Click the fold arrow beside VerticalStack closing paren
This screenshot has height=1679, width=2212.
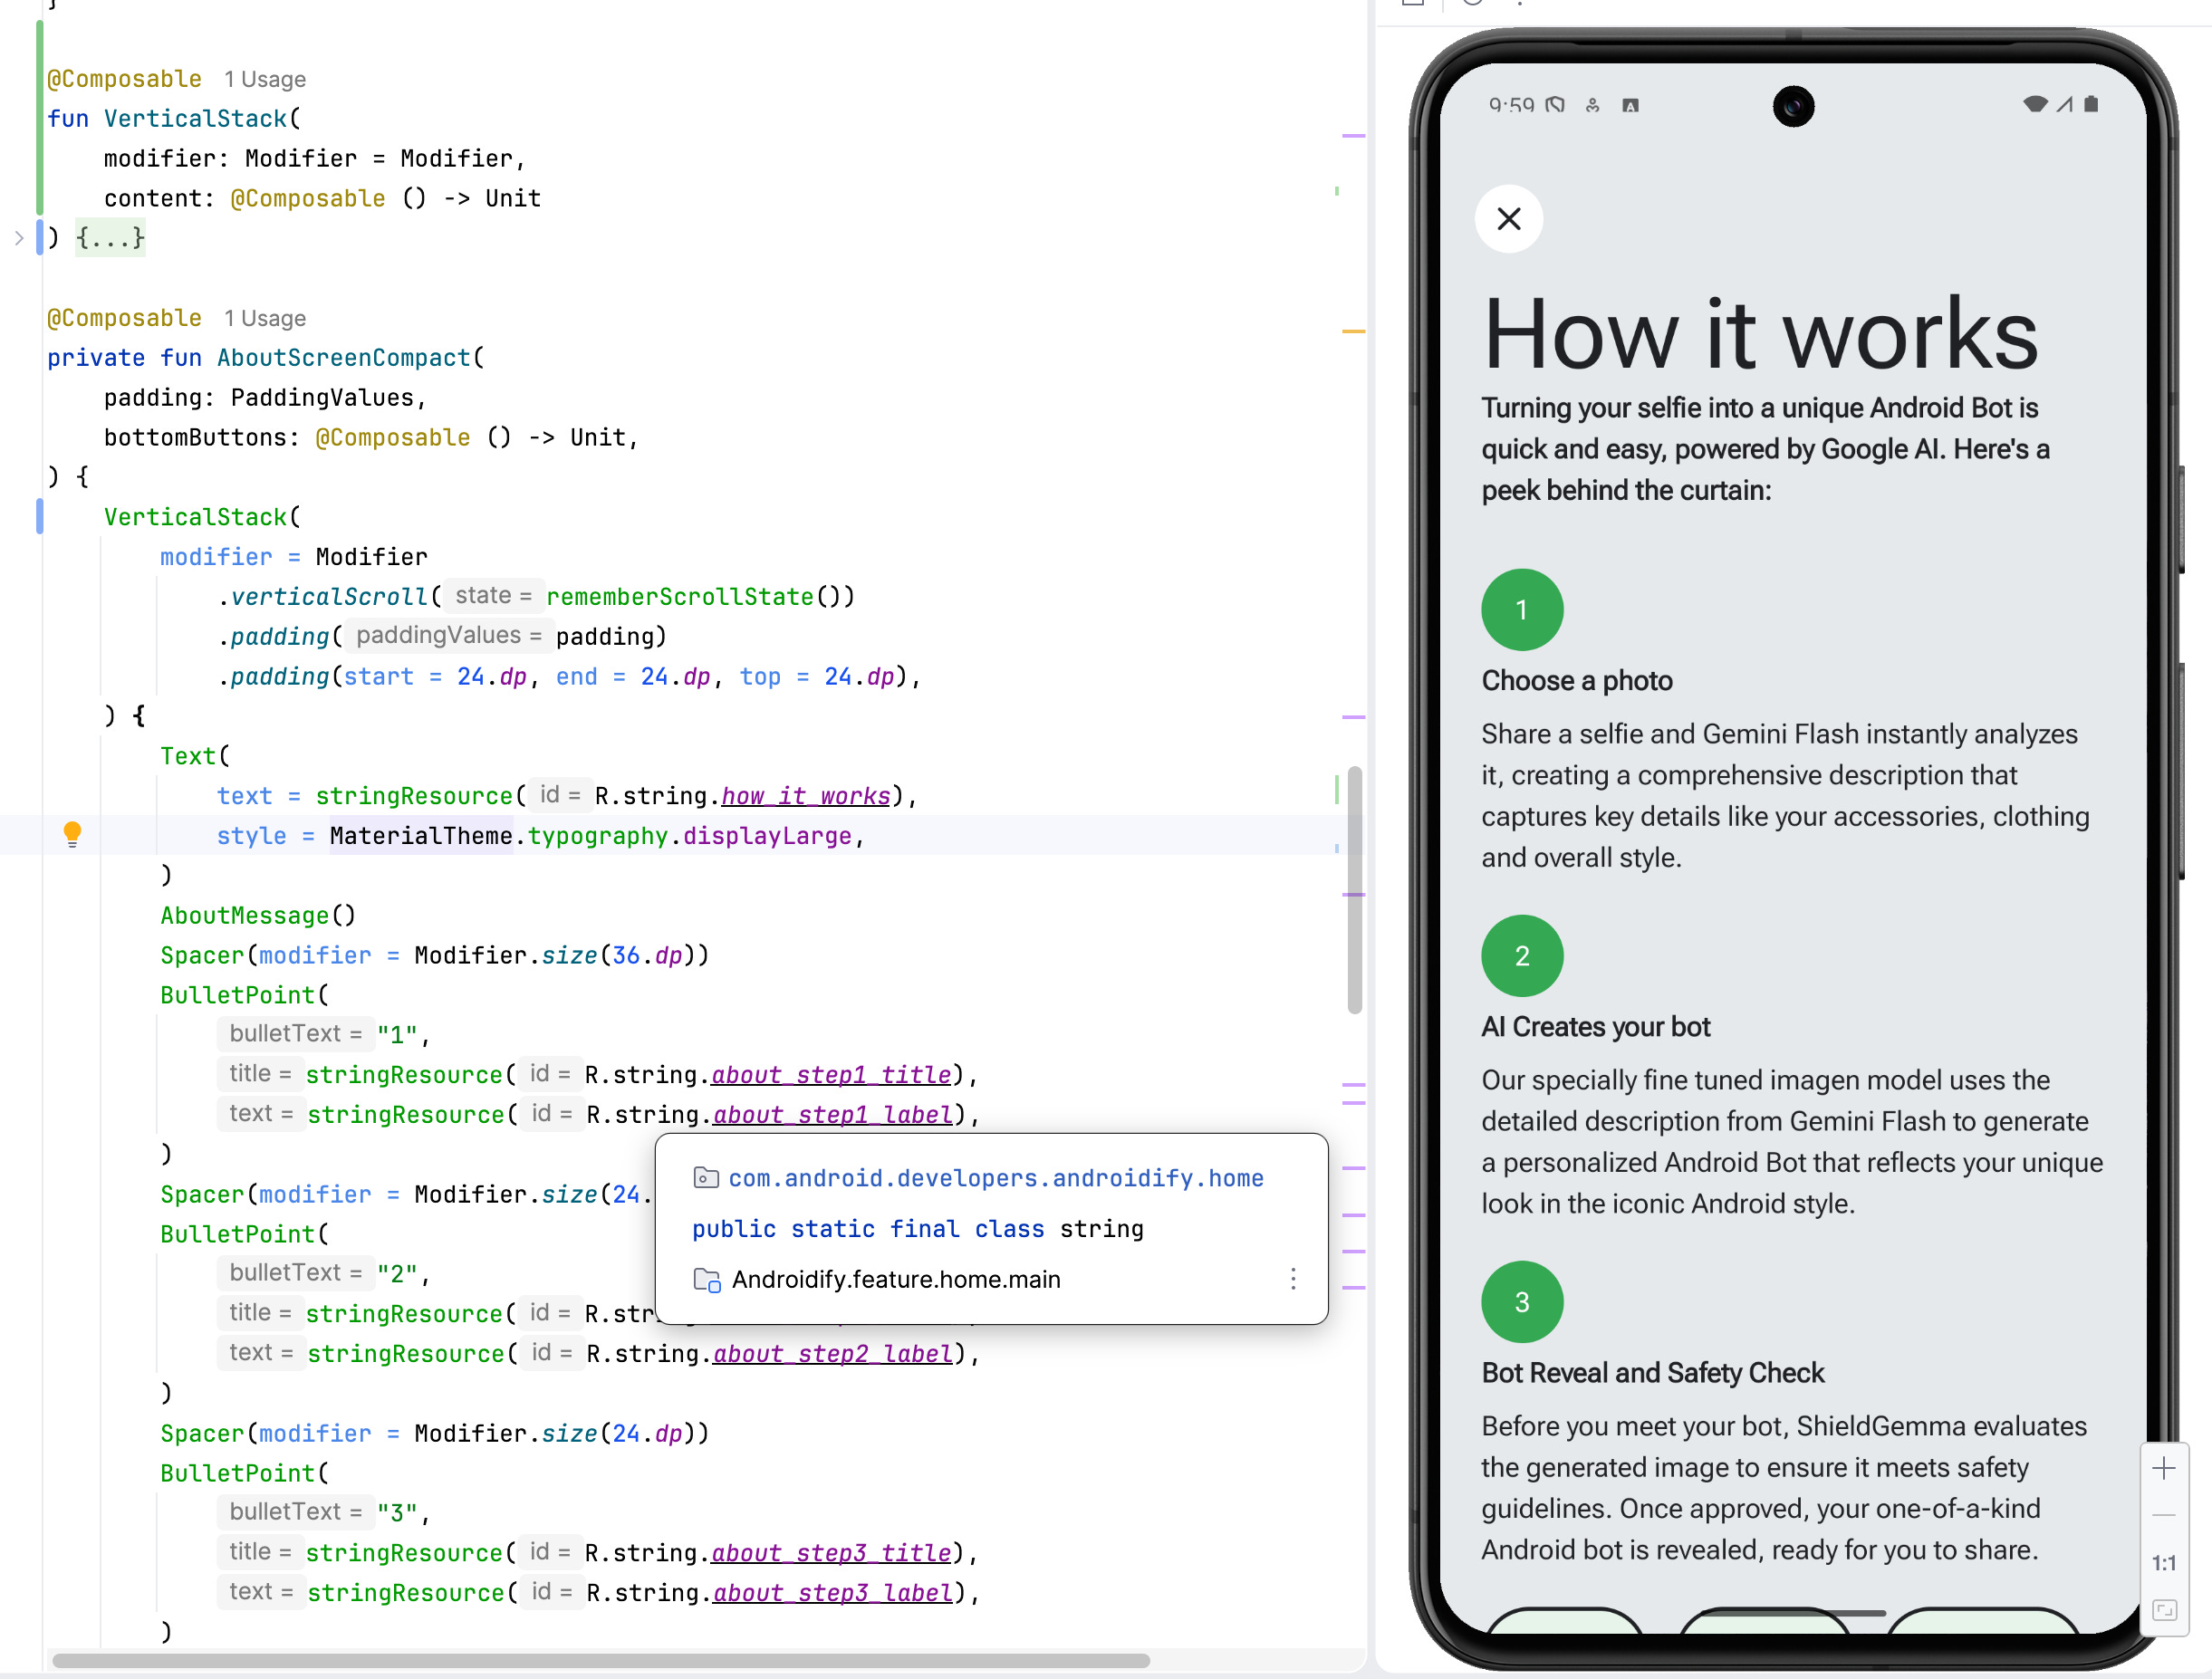[19, 238]
